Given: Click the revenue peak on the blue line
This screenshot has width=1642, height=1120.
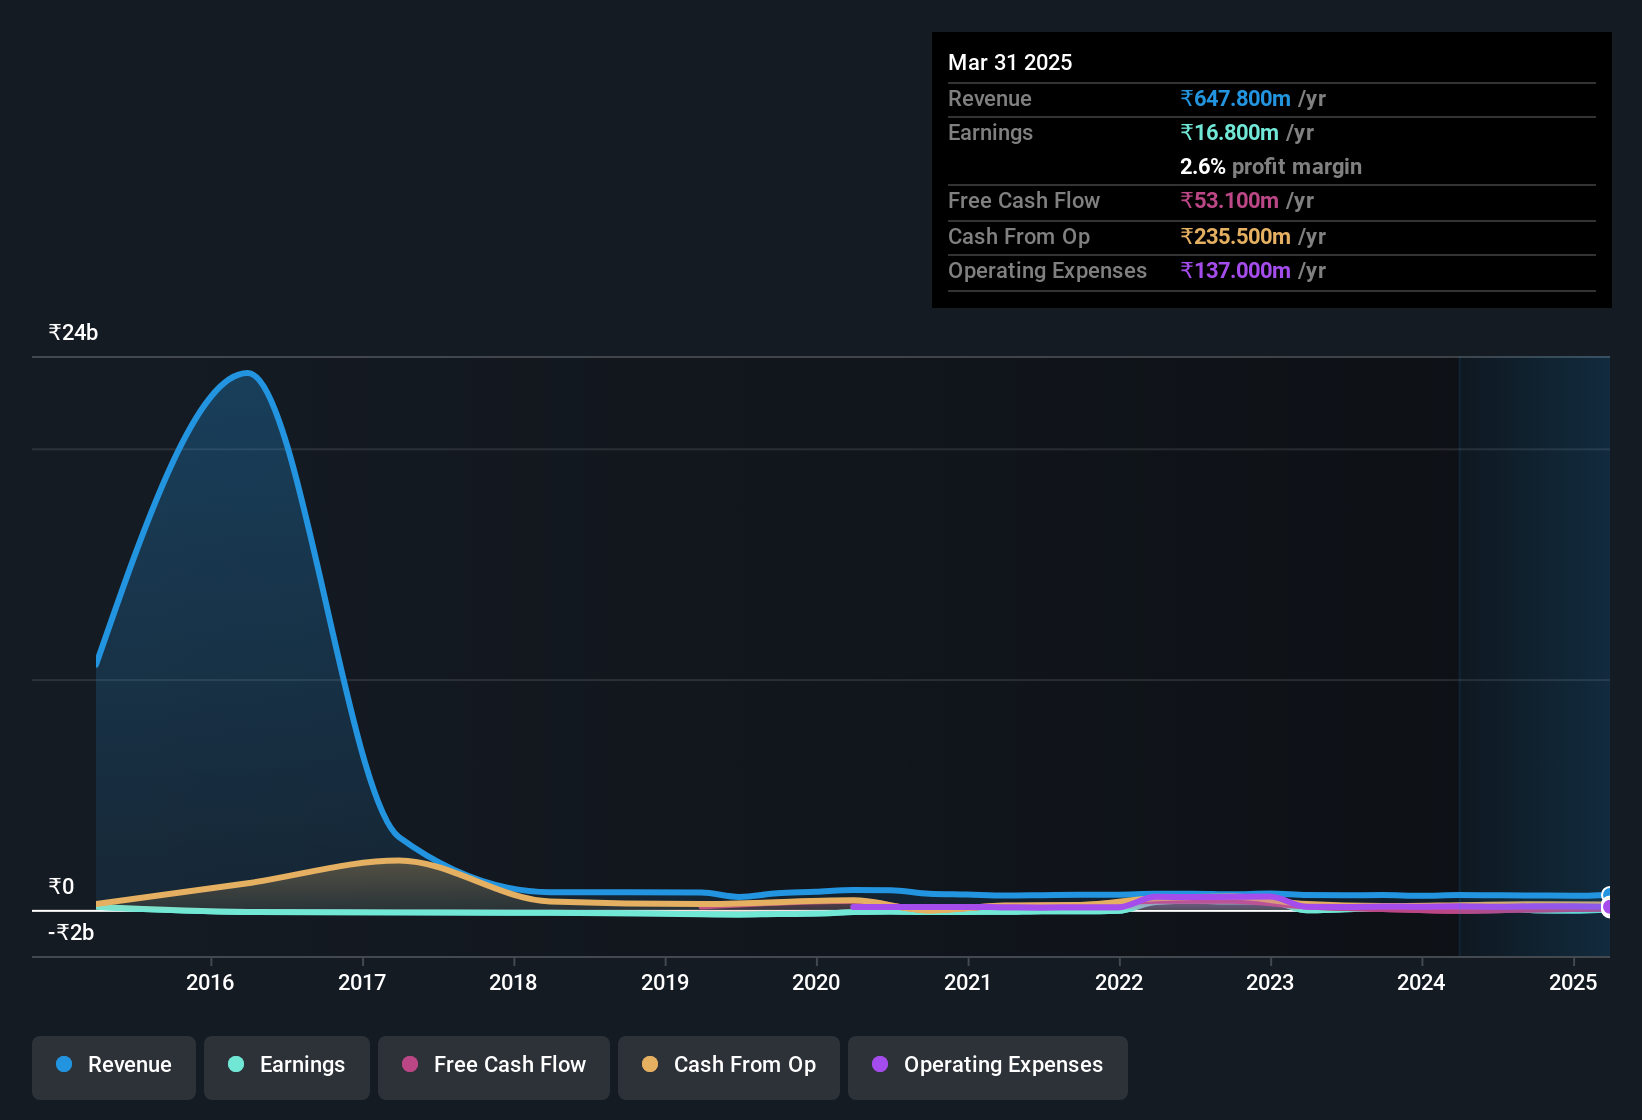Looking at the screenshot, I should 247,373.
